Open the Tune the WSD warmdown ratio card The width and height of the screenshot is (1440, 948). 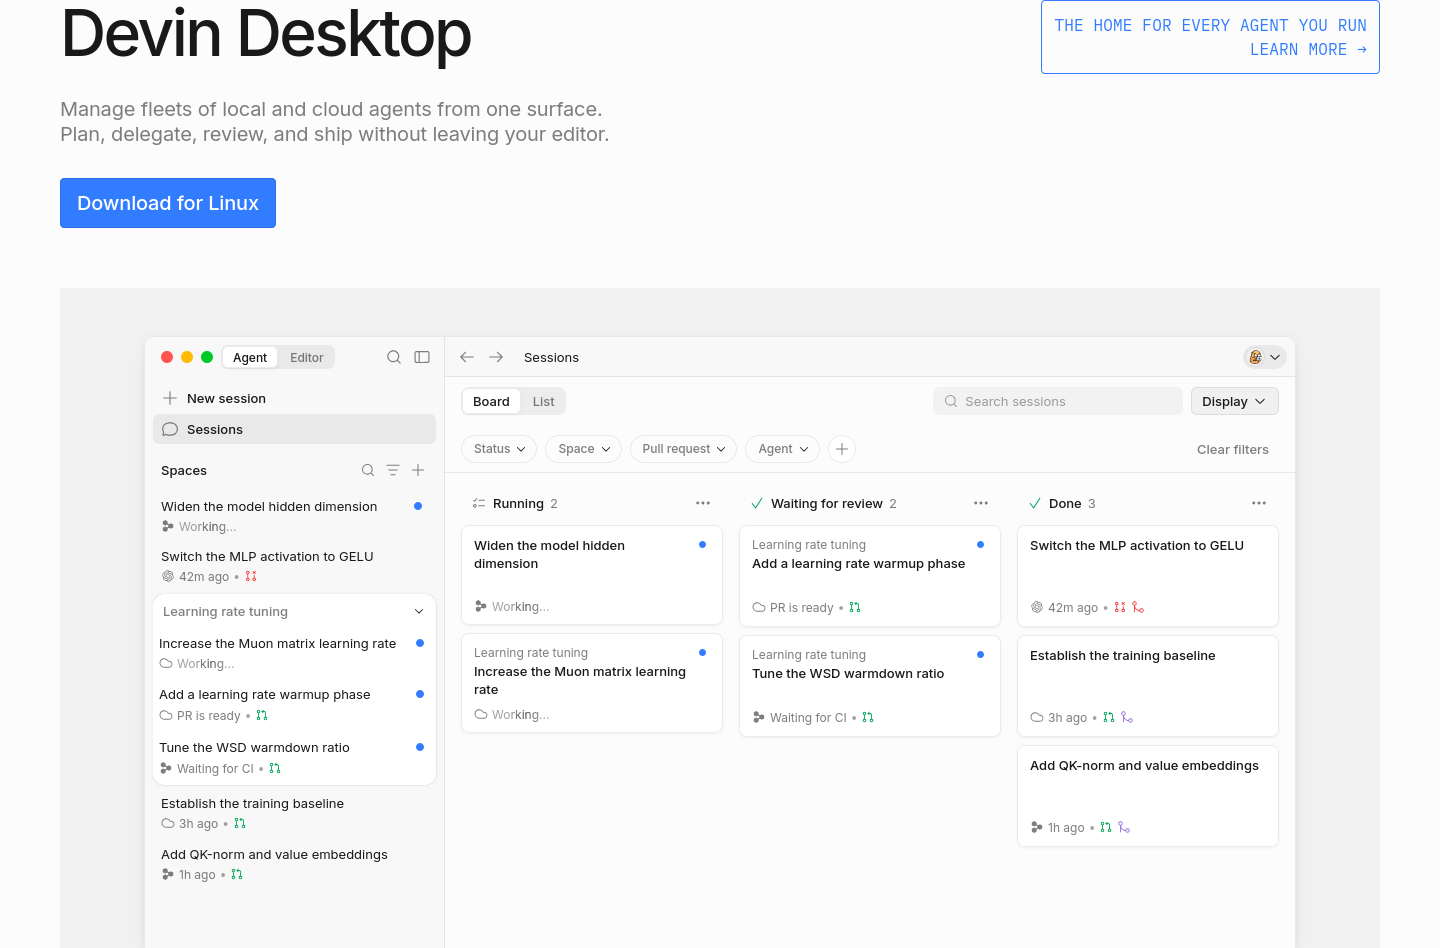click(870, 686)
